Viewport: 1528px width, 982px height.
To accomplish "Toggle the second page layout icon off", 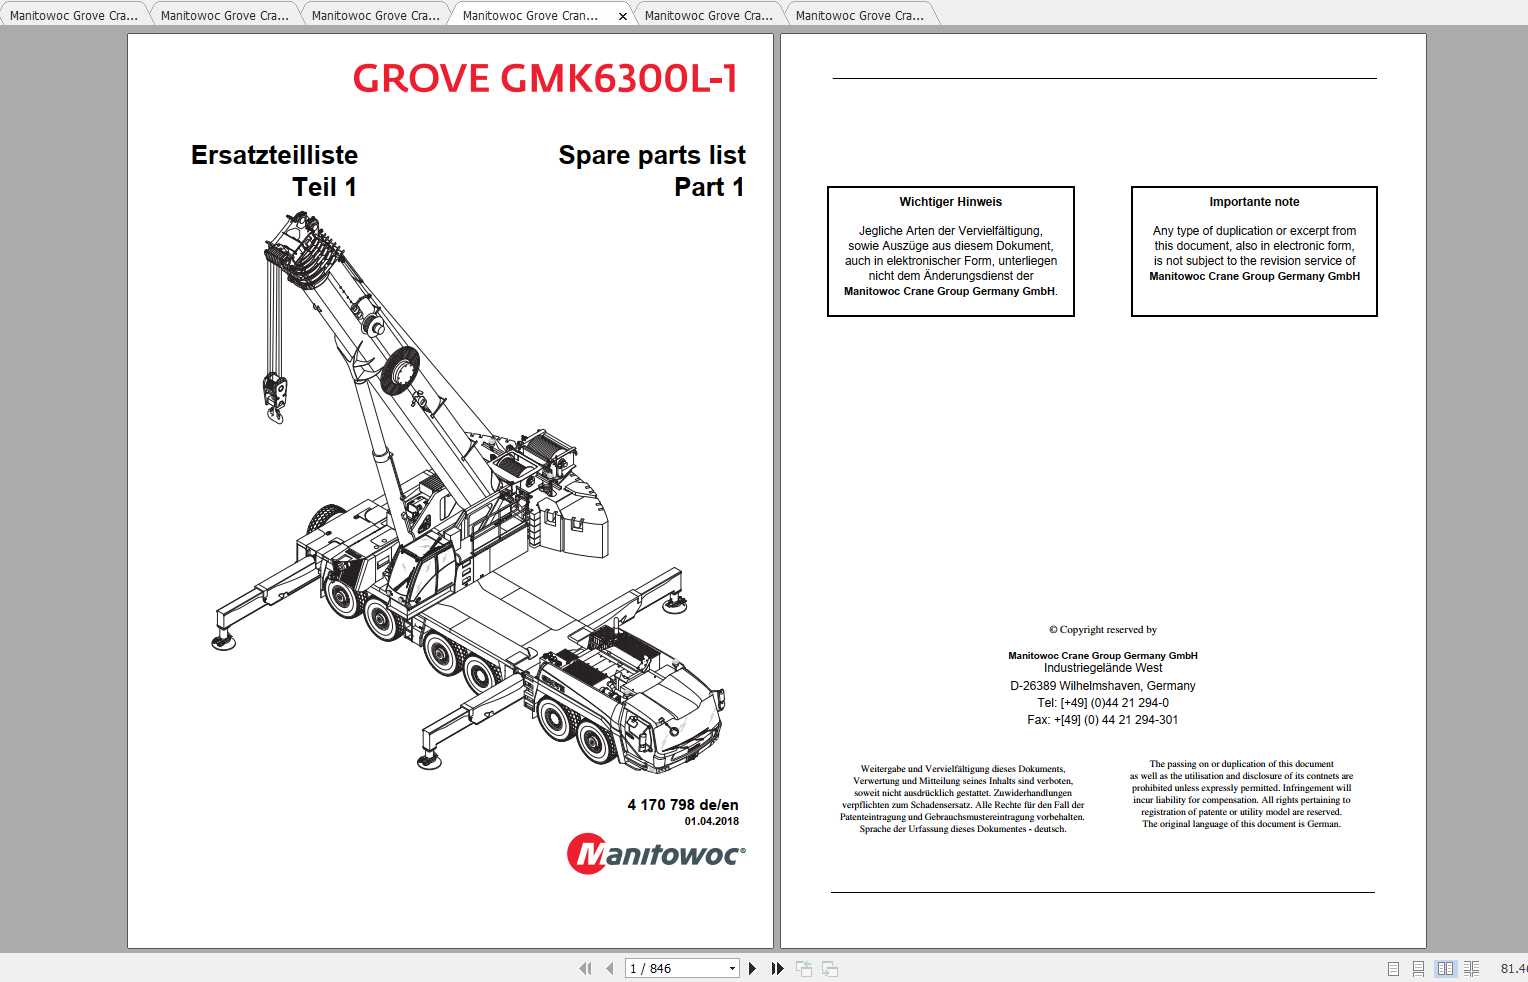I will pyautogui.click(x=1418, y=968).
